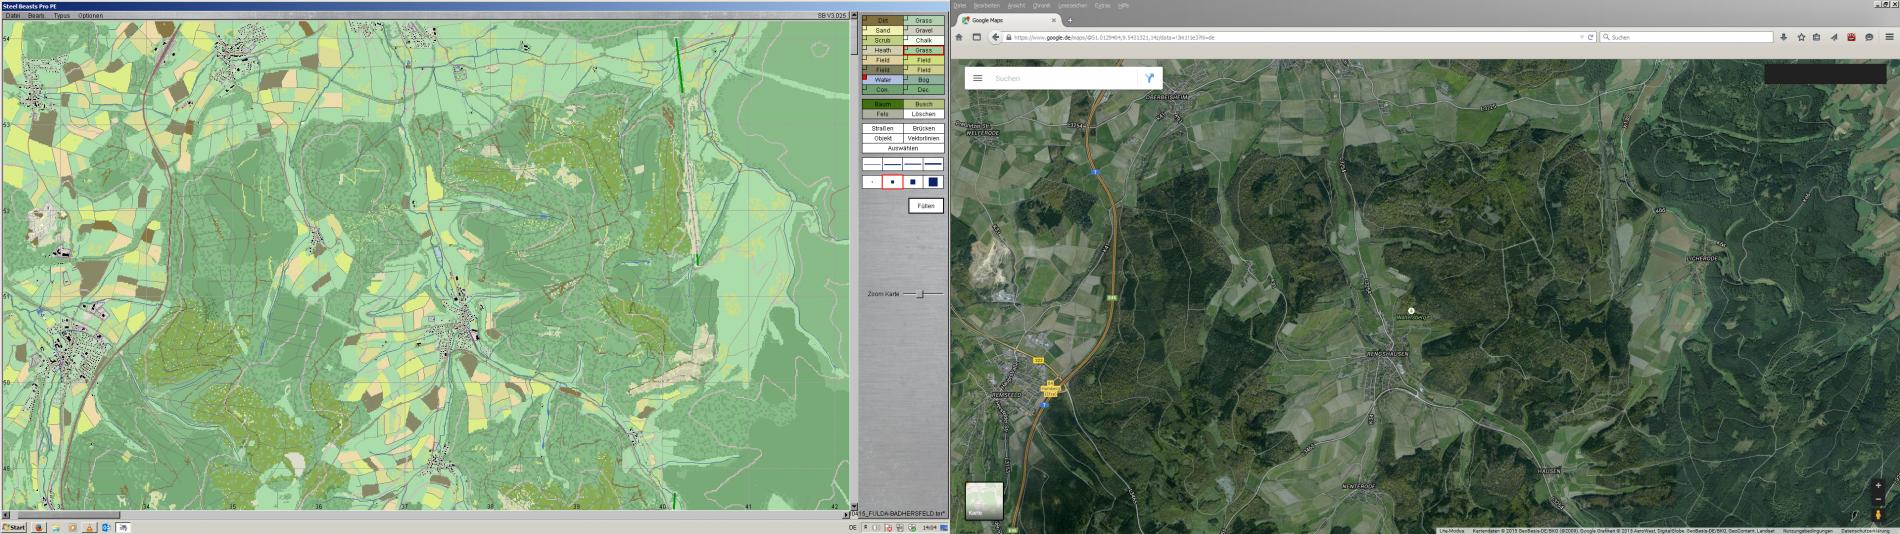Open the Google Maps hamburger menu
1900x534 pixels.
[x=977, y=78]
